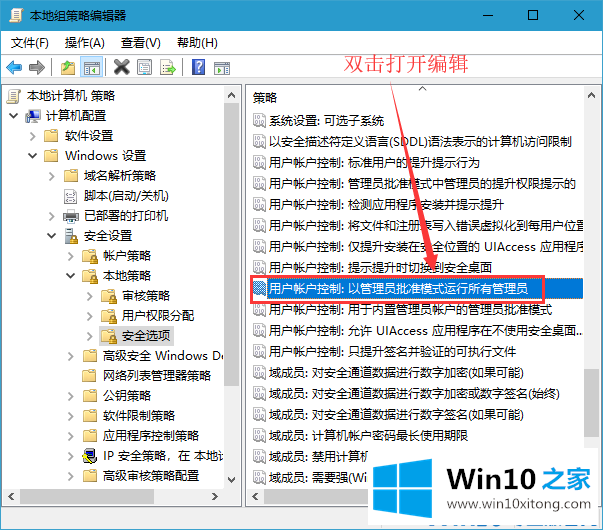Click the 策略 column header
The height and width of the screenshot is (530, 603).
[x=266, y=97]
